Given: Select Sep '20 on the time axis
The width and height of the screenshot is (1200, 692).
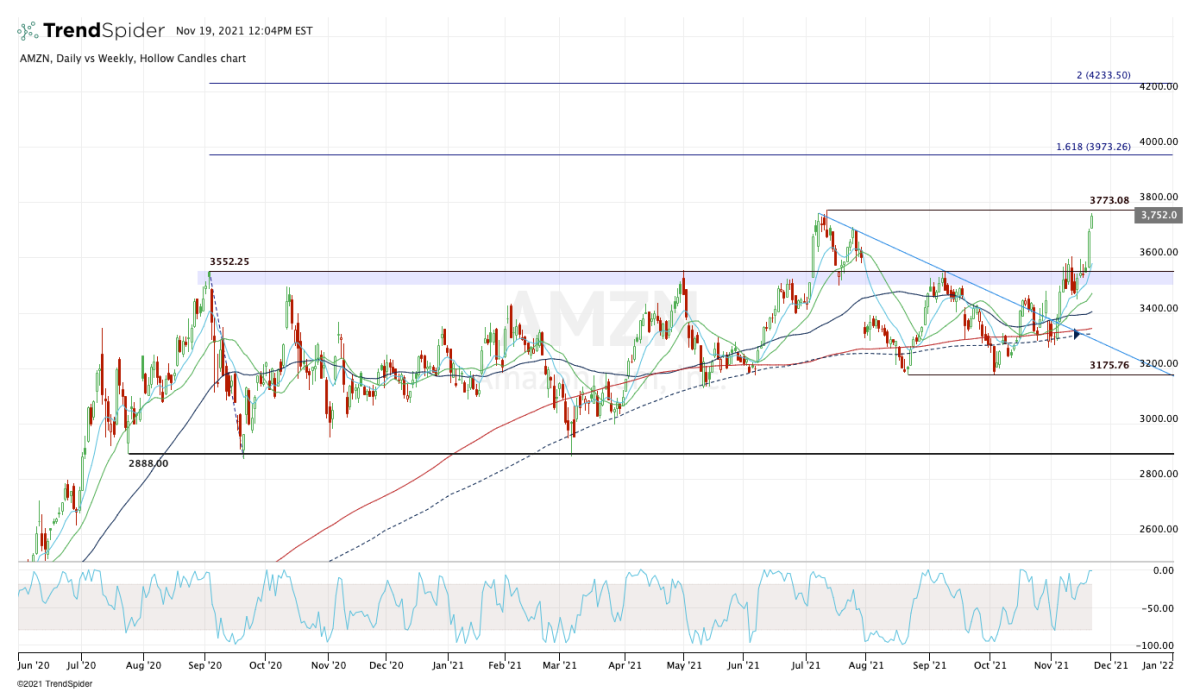Looking at the screenshot, I should [208, 663].
